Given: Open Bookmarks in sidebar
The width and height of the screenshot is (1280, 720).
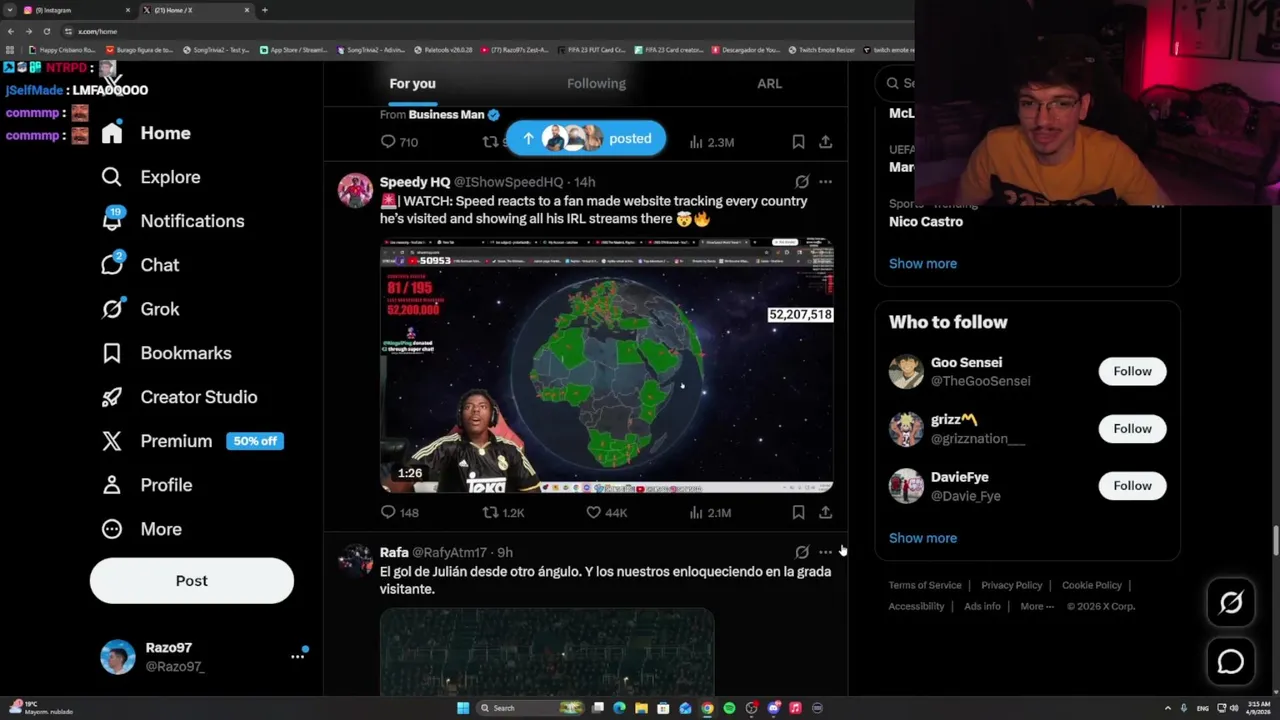Looking at the screenshot, I should (166, 353).
